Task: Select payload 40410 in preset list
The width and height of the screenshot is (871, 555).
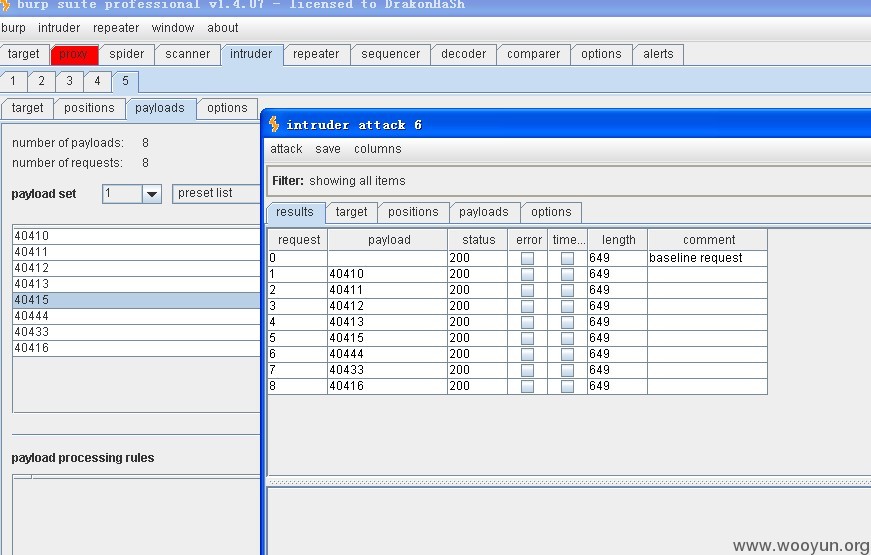Action: tap(136, 236)
